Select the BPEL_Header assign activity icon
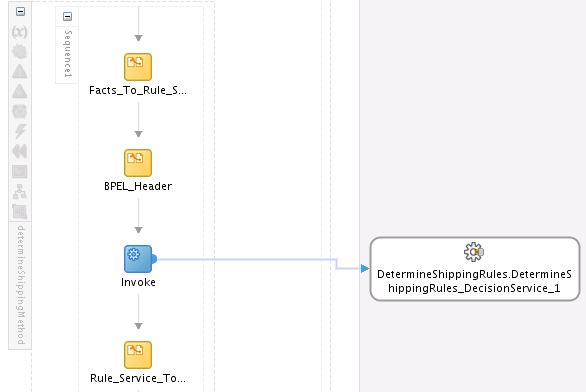This screenshot has height=392, width=586. (138, 163)
